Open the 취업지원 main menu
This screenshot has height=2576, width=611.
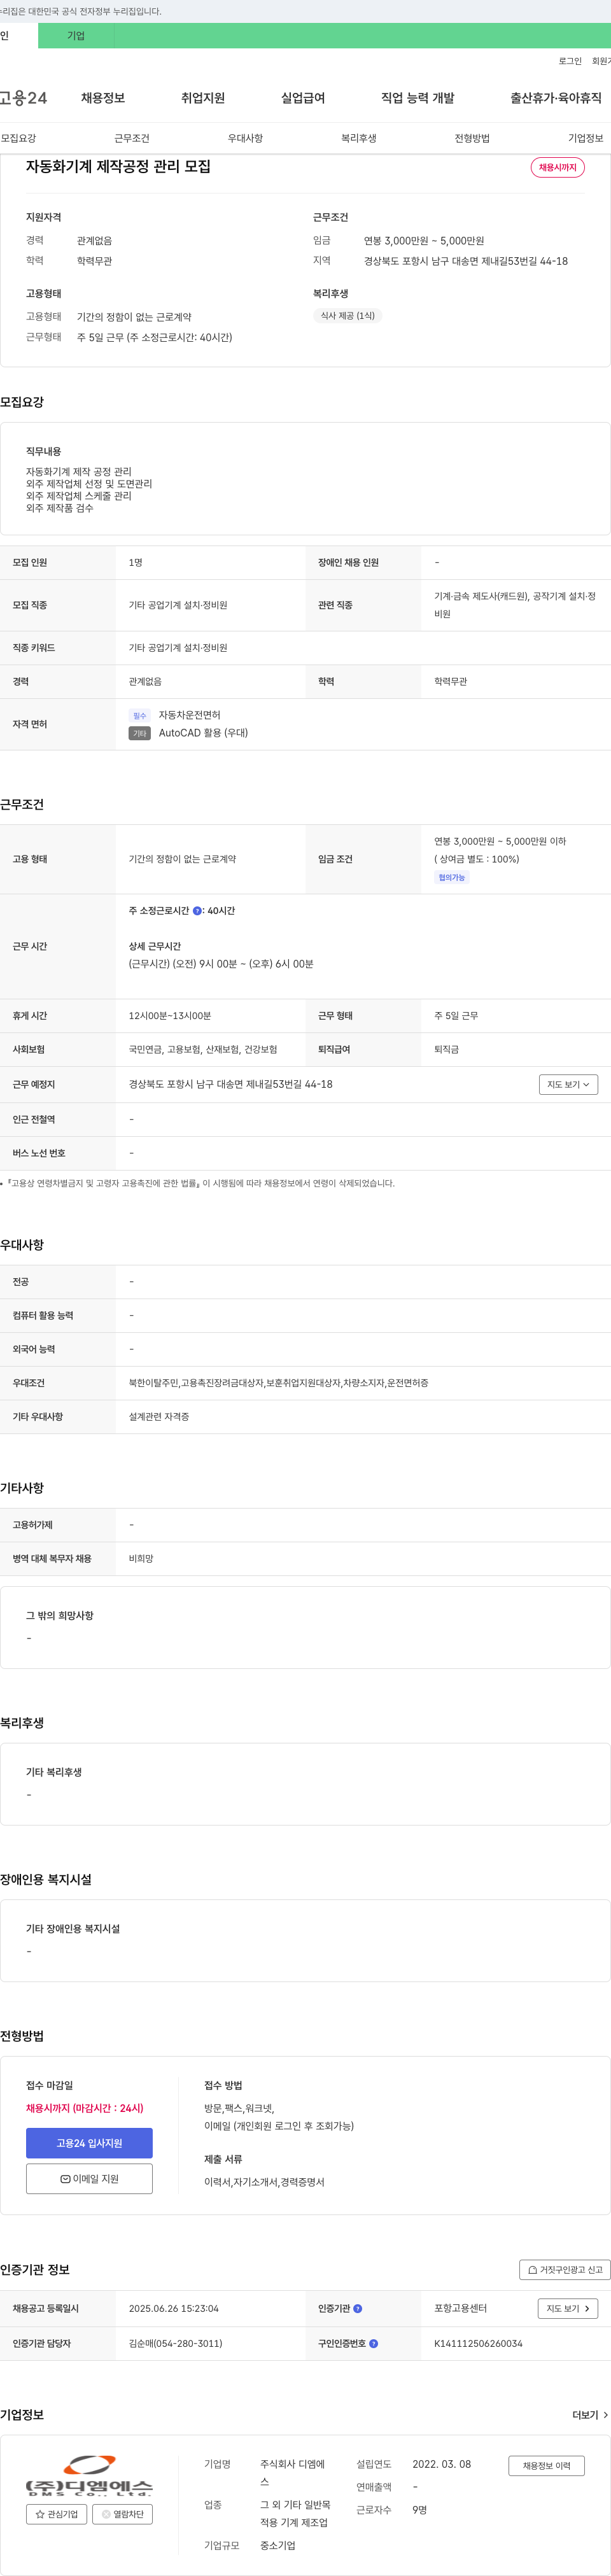coord(203,98)
